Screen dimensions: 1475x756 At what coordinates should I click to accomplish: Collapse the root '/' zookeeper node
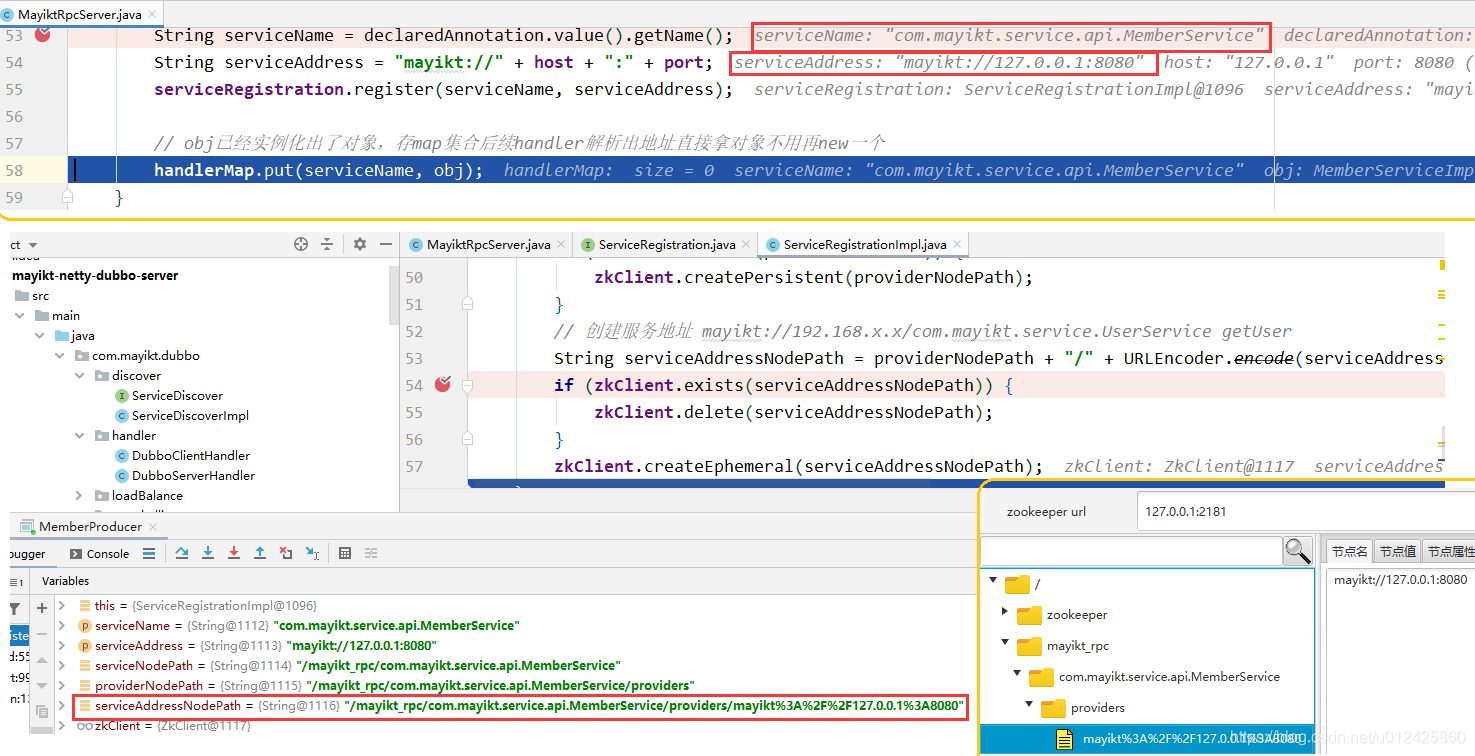[993, 581]
